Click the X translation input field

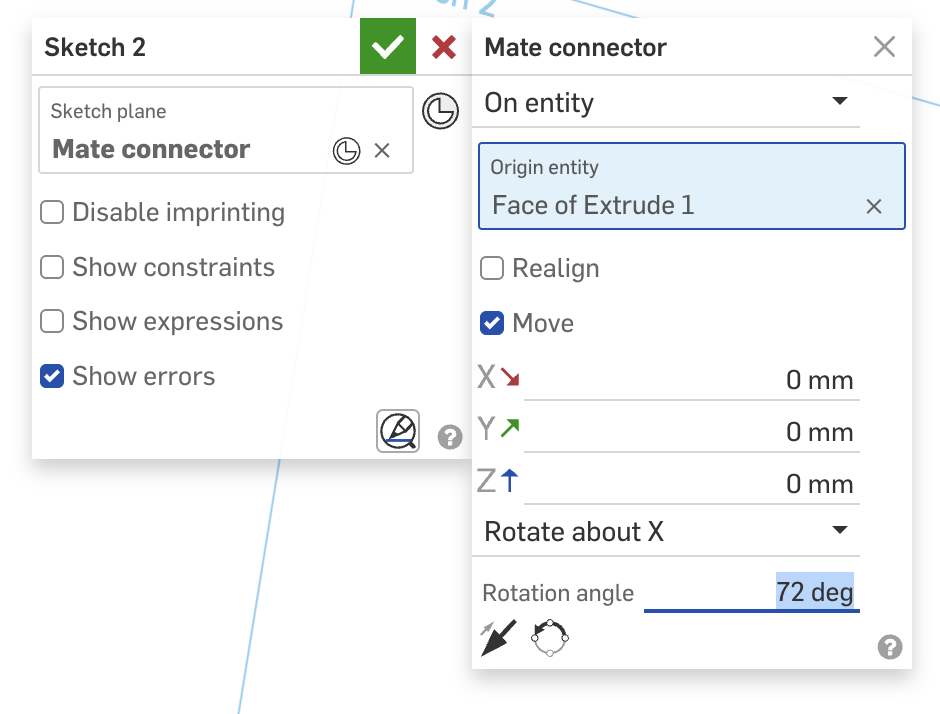point(690,380)
